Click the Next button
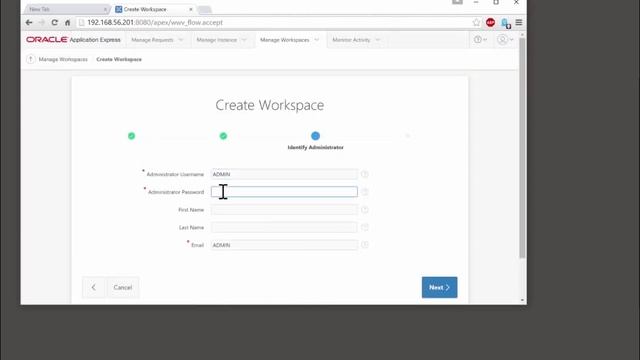This screenshot has height=360, width=640. [440, 287]
